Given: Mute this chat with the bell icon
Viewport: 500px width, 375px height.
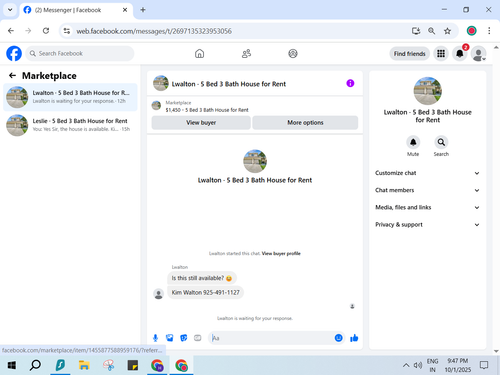Looking at the screenshot, I should (x=413, y=142).
